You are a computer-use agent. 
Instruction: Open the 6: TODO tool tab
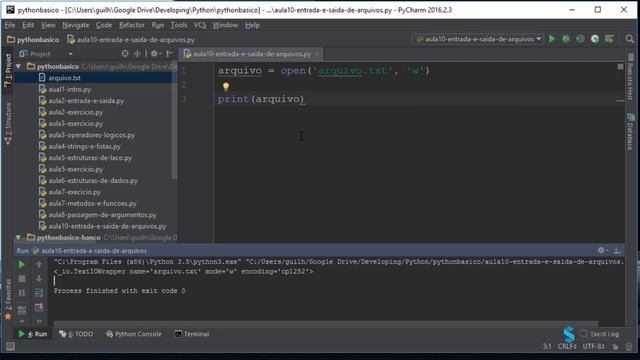(x=76, y=334)
